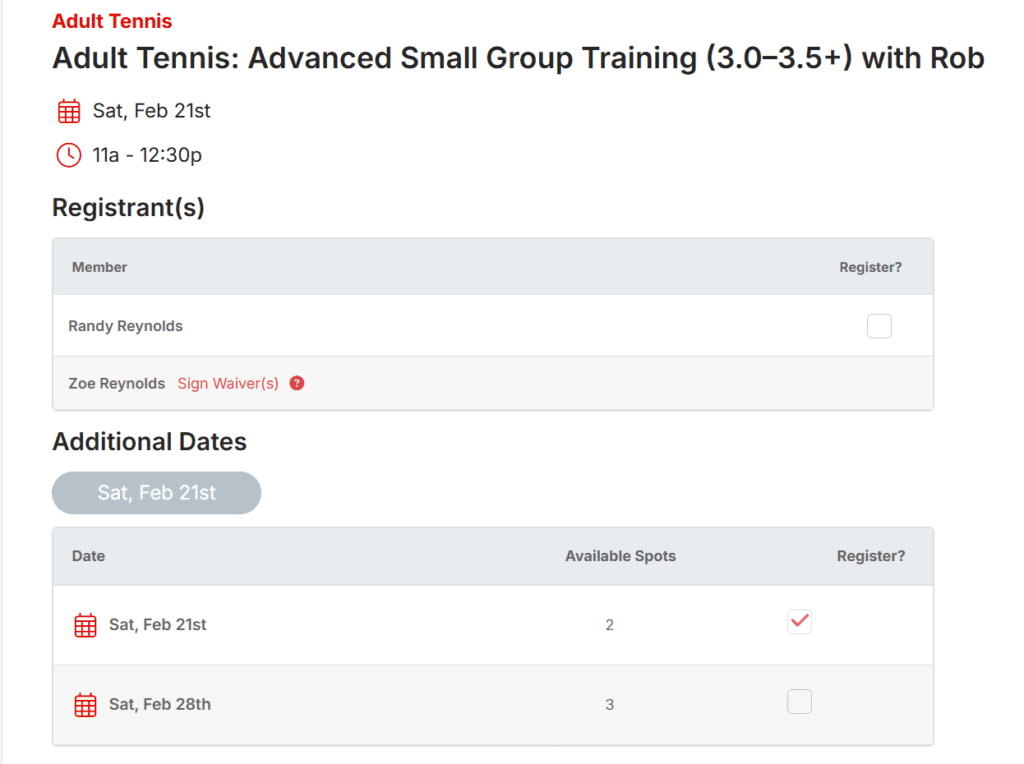Click the calendar icon on the Feb 21st row
The image size is (1024, 764).
pyautogui.click(x=85, y=623)
